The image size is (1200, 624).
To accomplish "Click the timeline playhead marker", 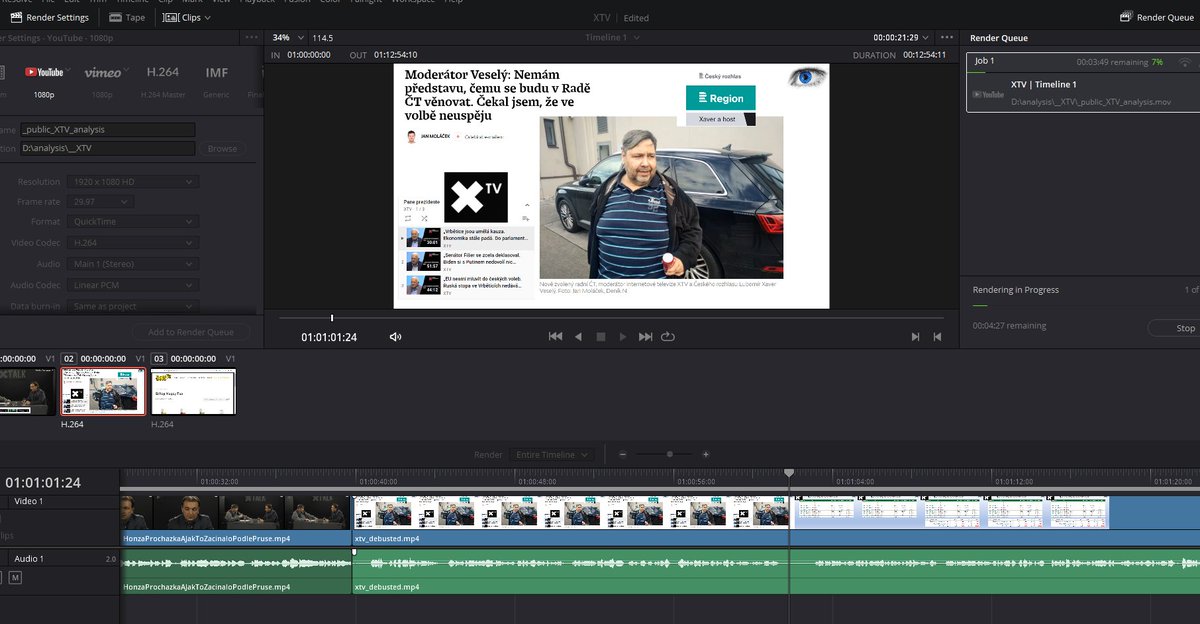I will 789,472.
